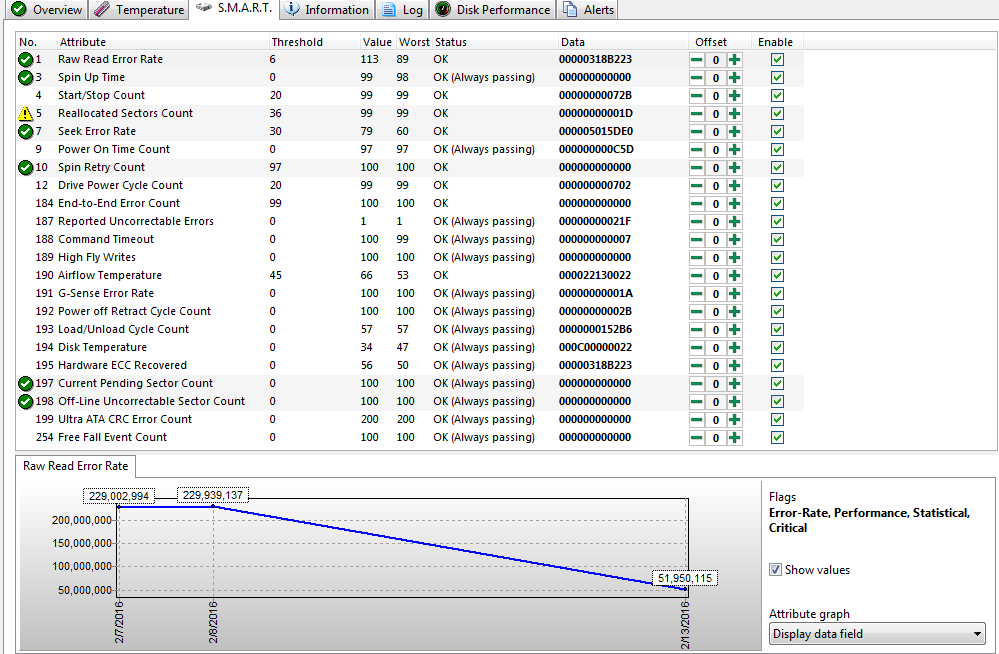Uncheck Enable for Current Pending Sector Count
This screenshot has height=654, width=999.
[x=777, y=383]
